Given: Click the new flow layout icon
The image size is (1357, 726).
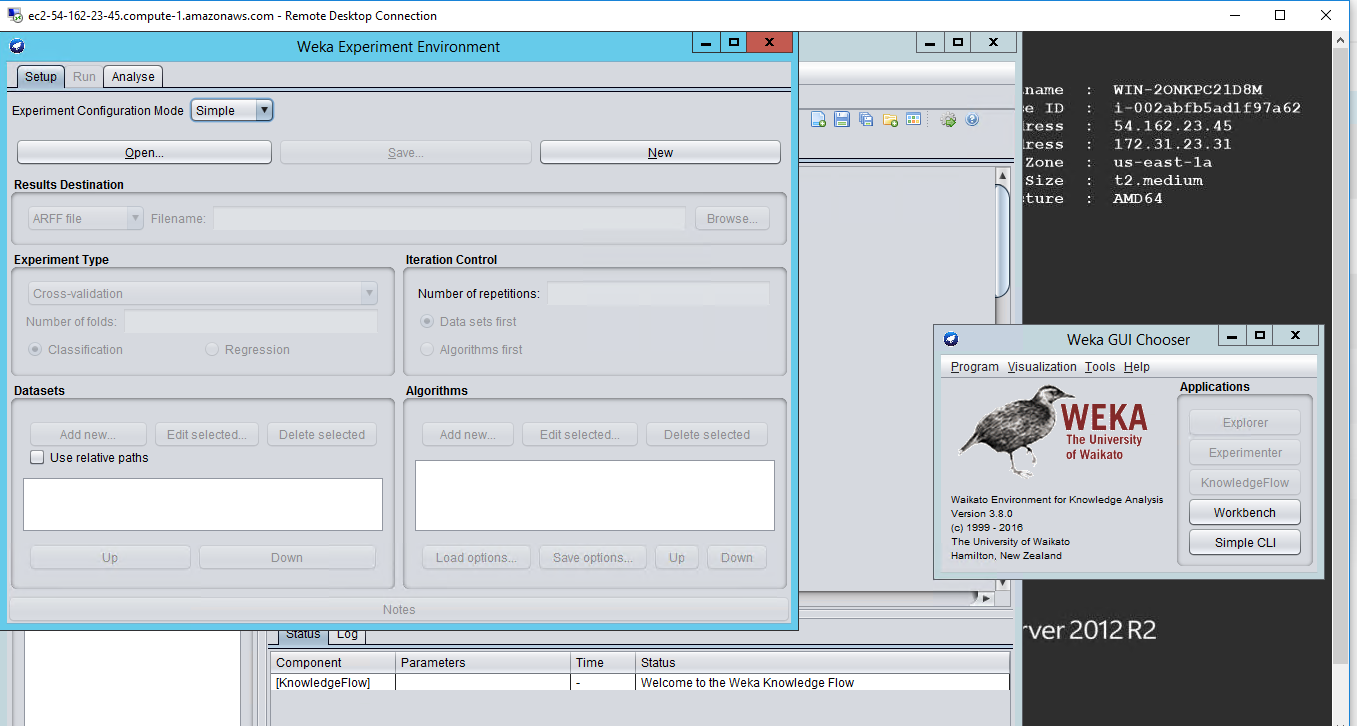Looking at the screenshot, I should point(818,120).
